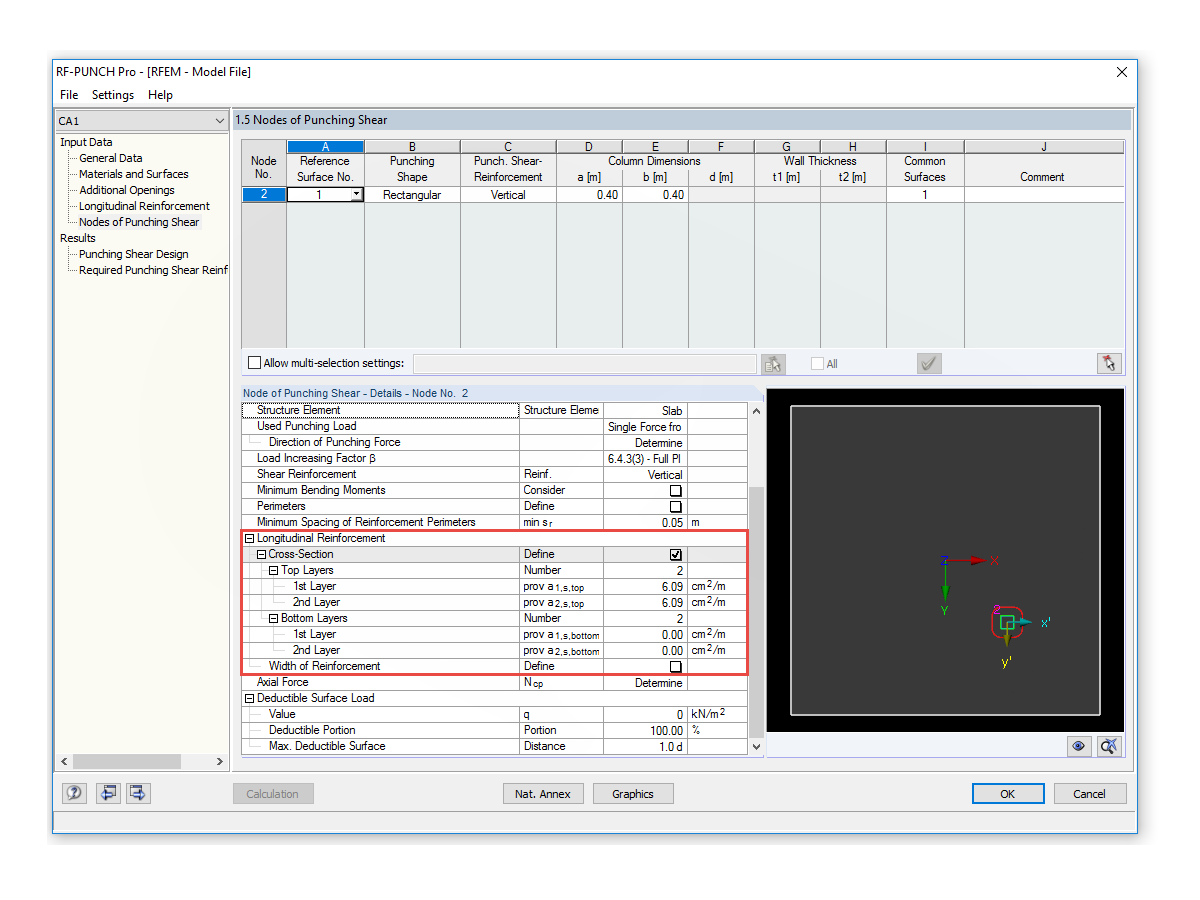Collapse the Cross-Section subgroup
This screenshot has height=900, width=1200.
262,554
